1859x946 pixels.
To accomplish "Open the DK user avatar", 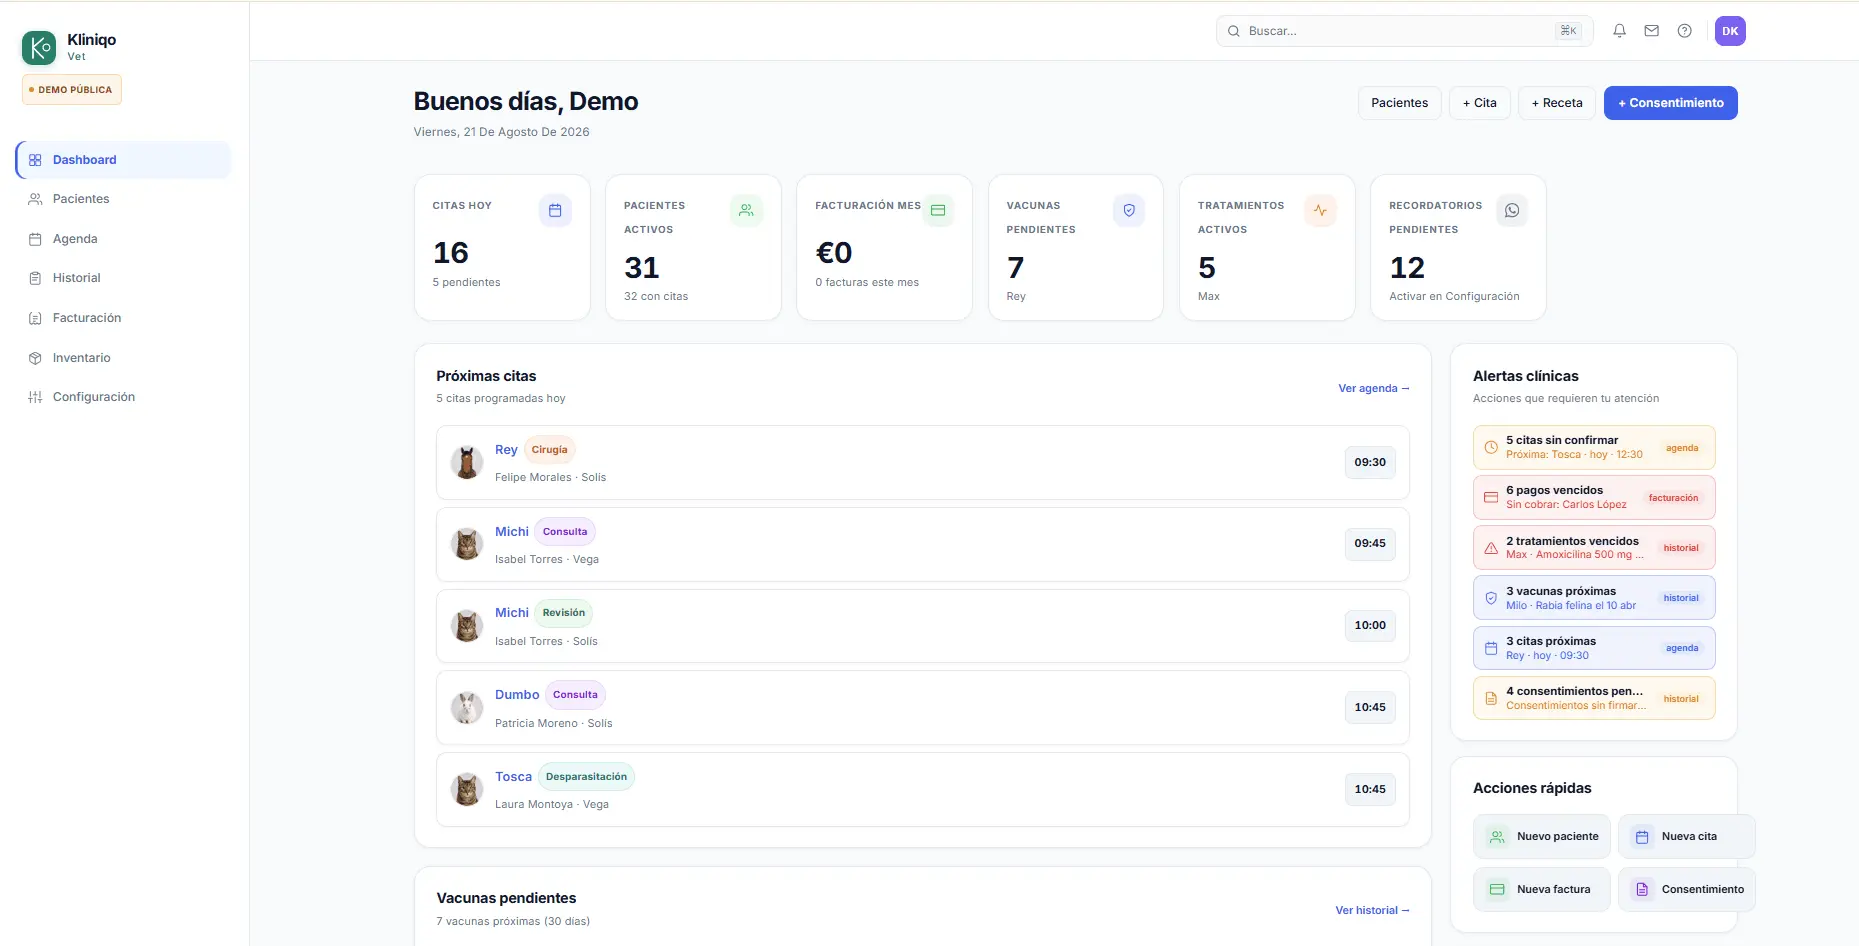I will [1730, 31].
